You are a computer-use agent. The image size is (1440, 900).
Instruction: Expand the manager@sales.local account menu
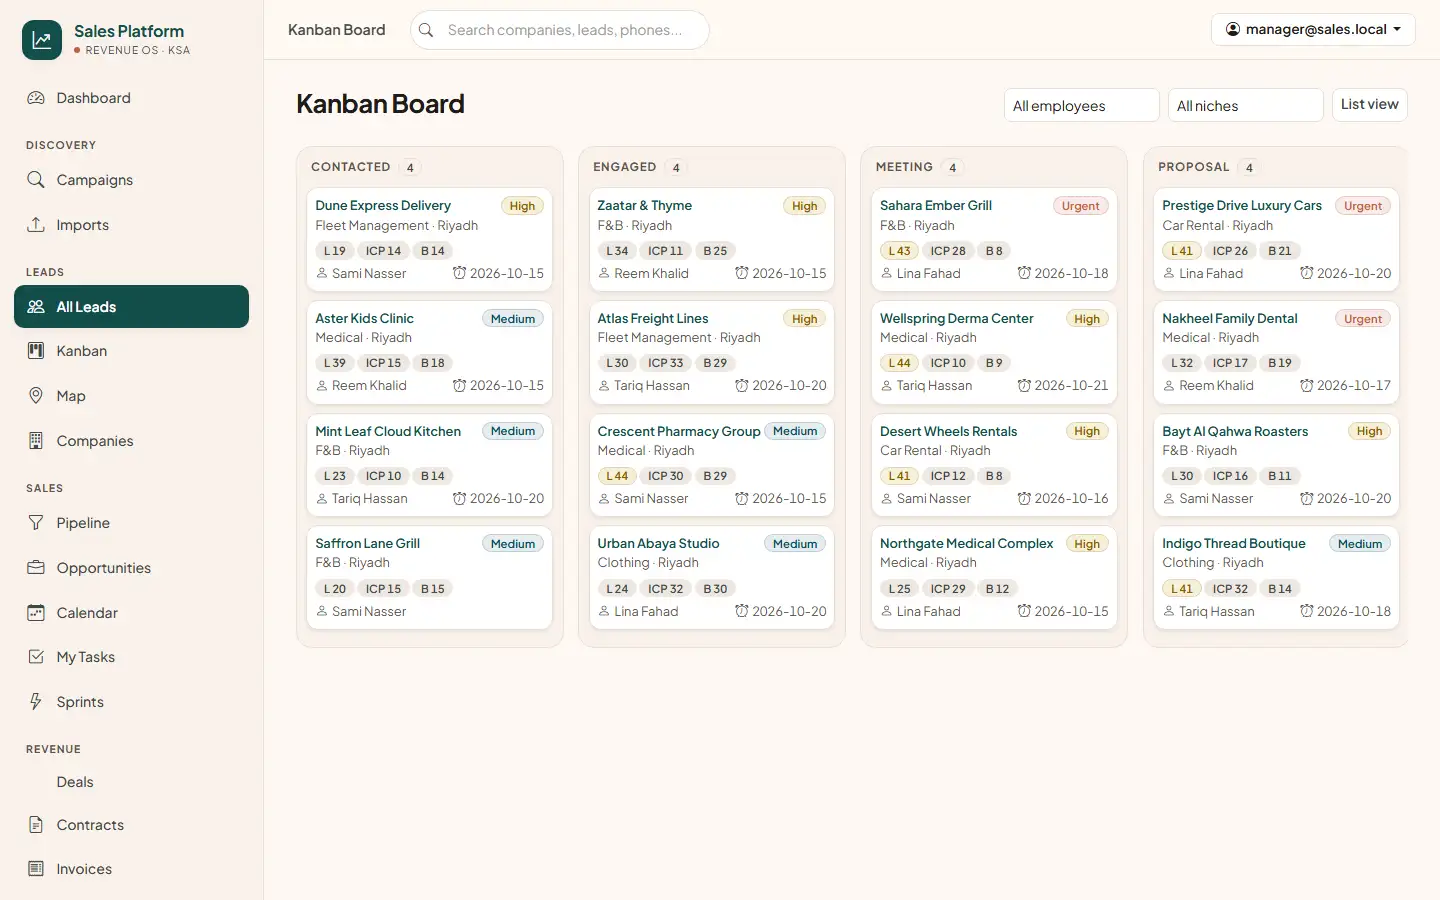click(1313, 29)
